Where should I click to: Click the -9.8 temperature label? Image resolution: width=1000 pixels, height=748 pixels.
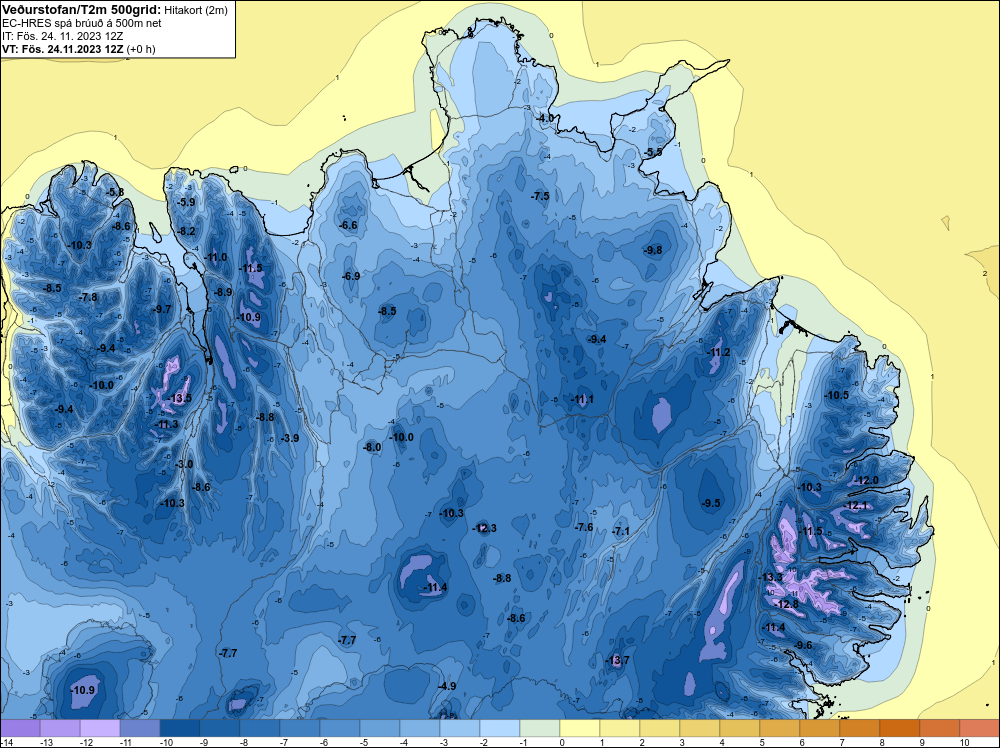point(654,251)
